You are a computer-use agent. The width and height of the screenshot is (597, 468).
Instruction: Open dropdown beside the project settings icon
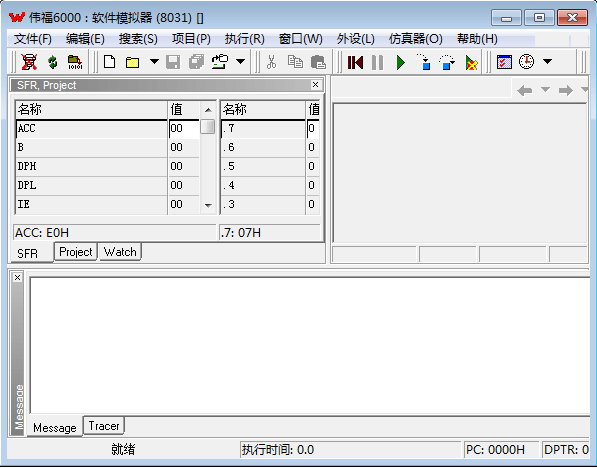[241, 61]
